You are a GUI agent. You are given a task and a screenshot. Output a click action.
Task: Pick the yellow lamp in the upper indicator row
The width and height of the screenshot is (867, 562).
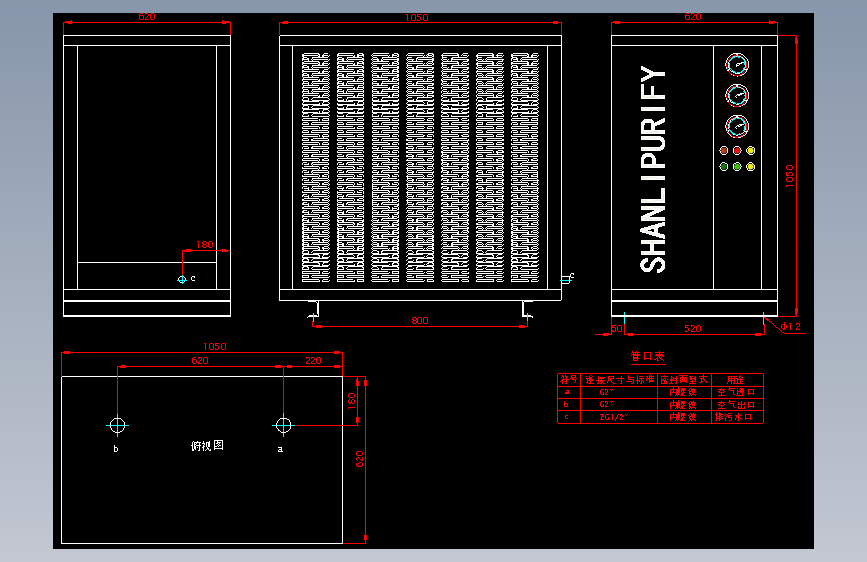click(750, 150)
